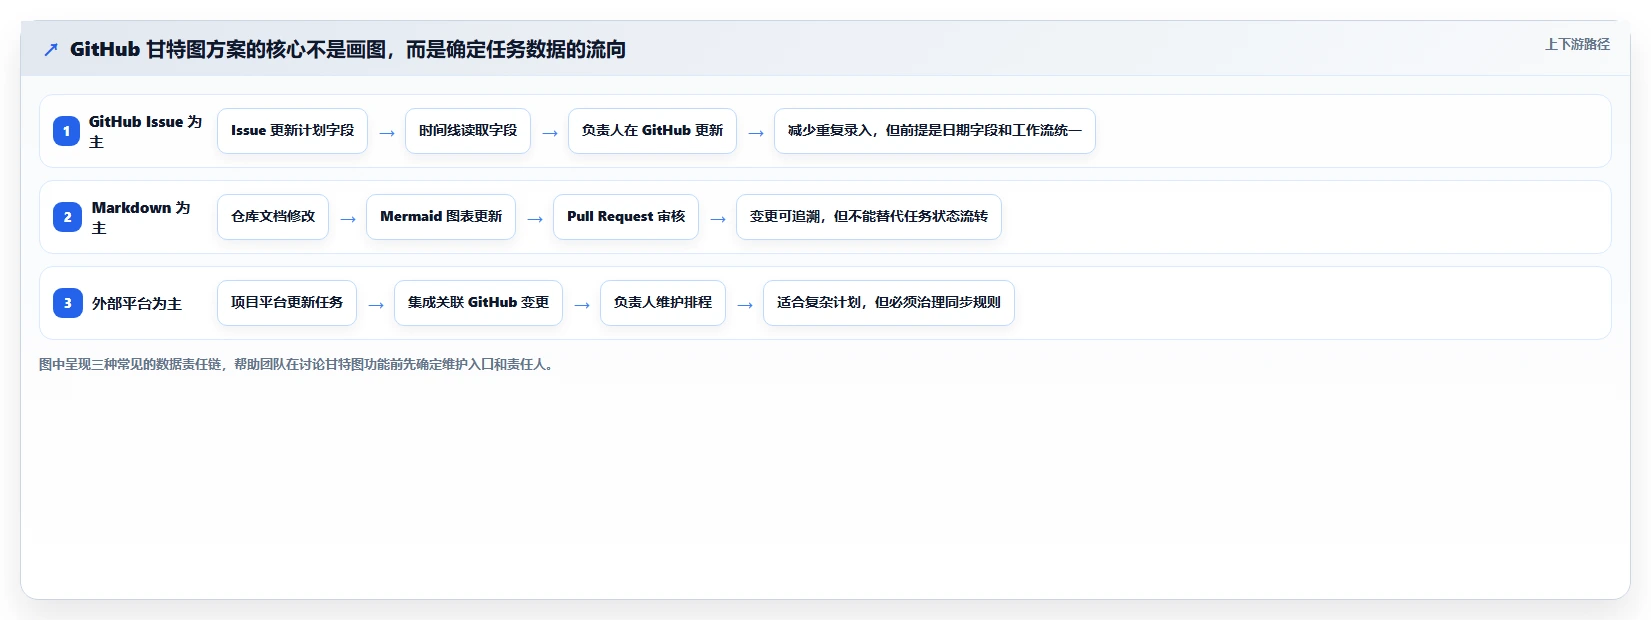This screenshot has width=1651, height=620.
Task: Click the '外部平台为主' row label
Action: click(x=137, y=303)
